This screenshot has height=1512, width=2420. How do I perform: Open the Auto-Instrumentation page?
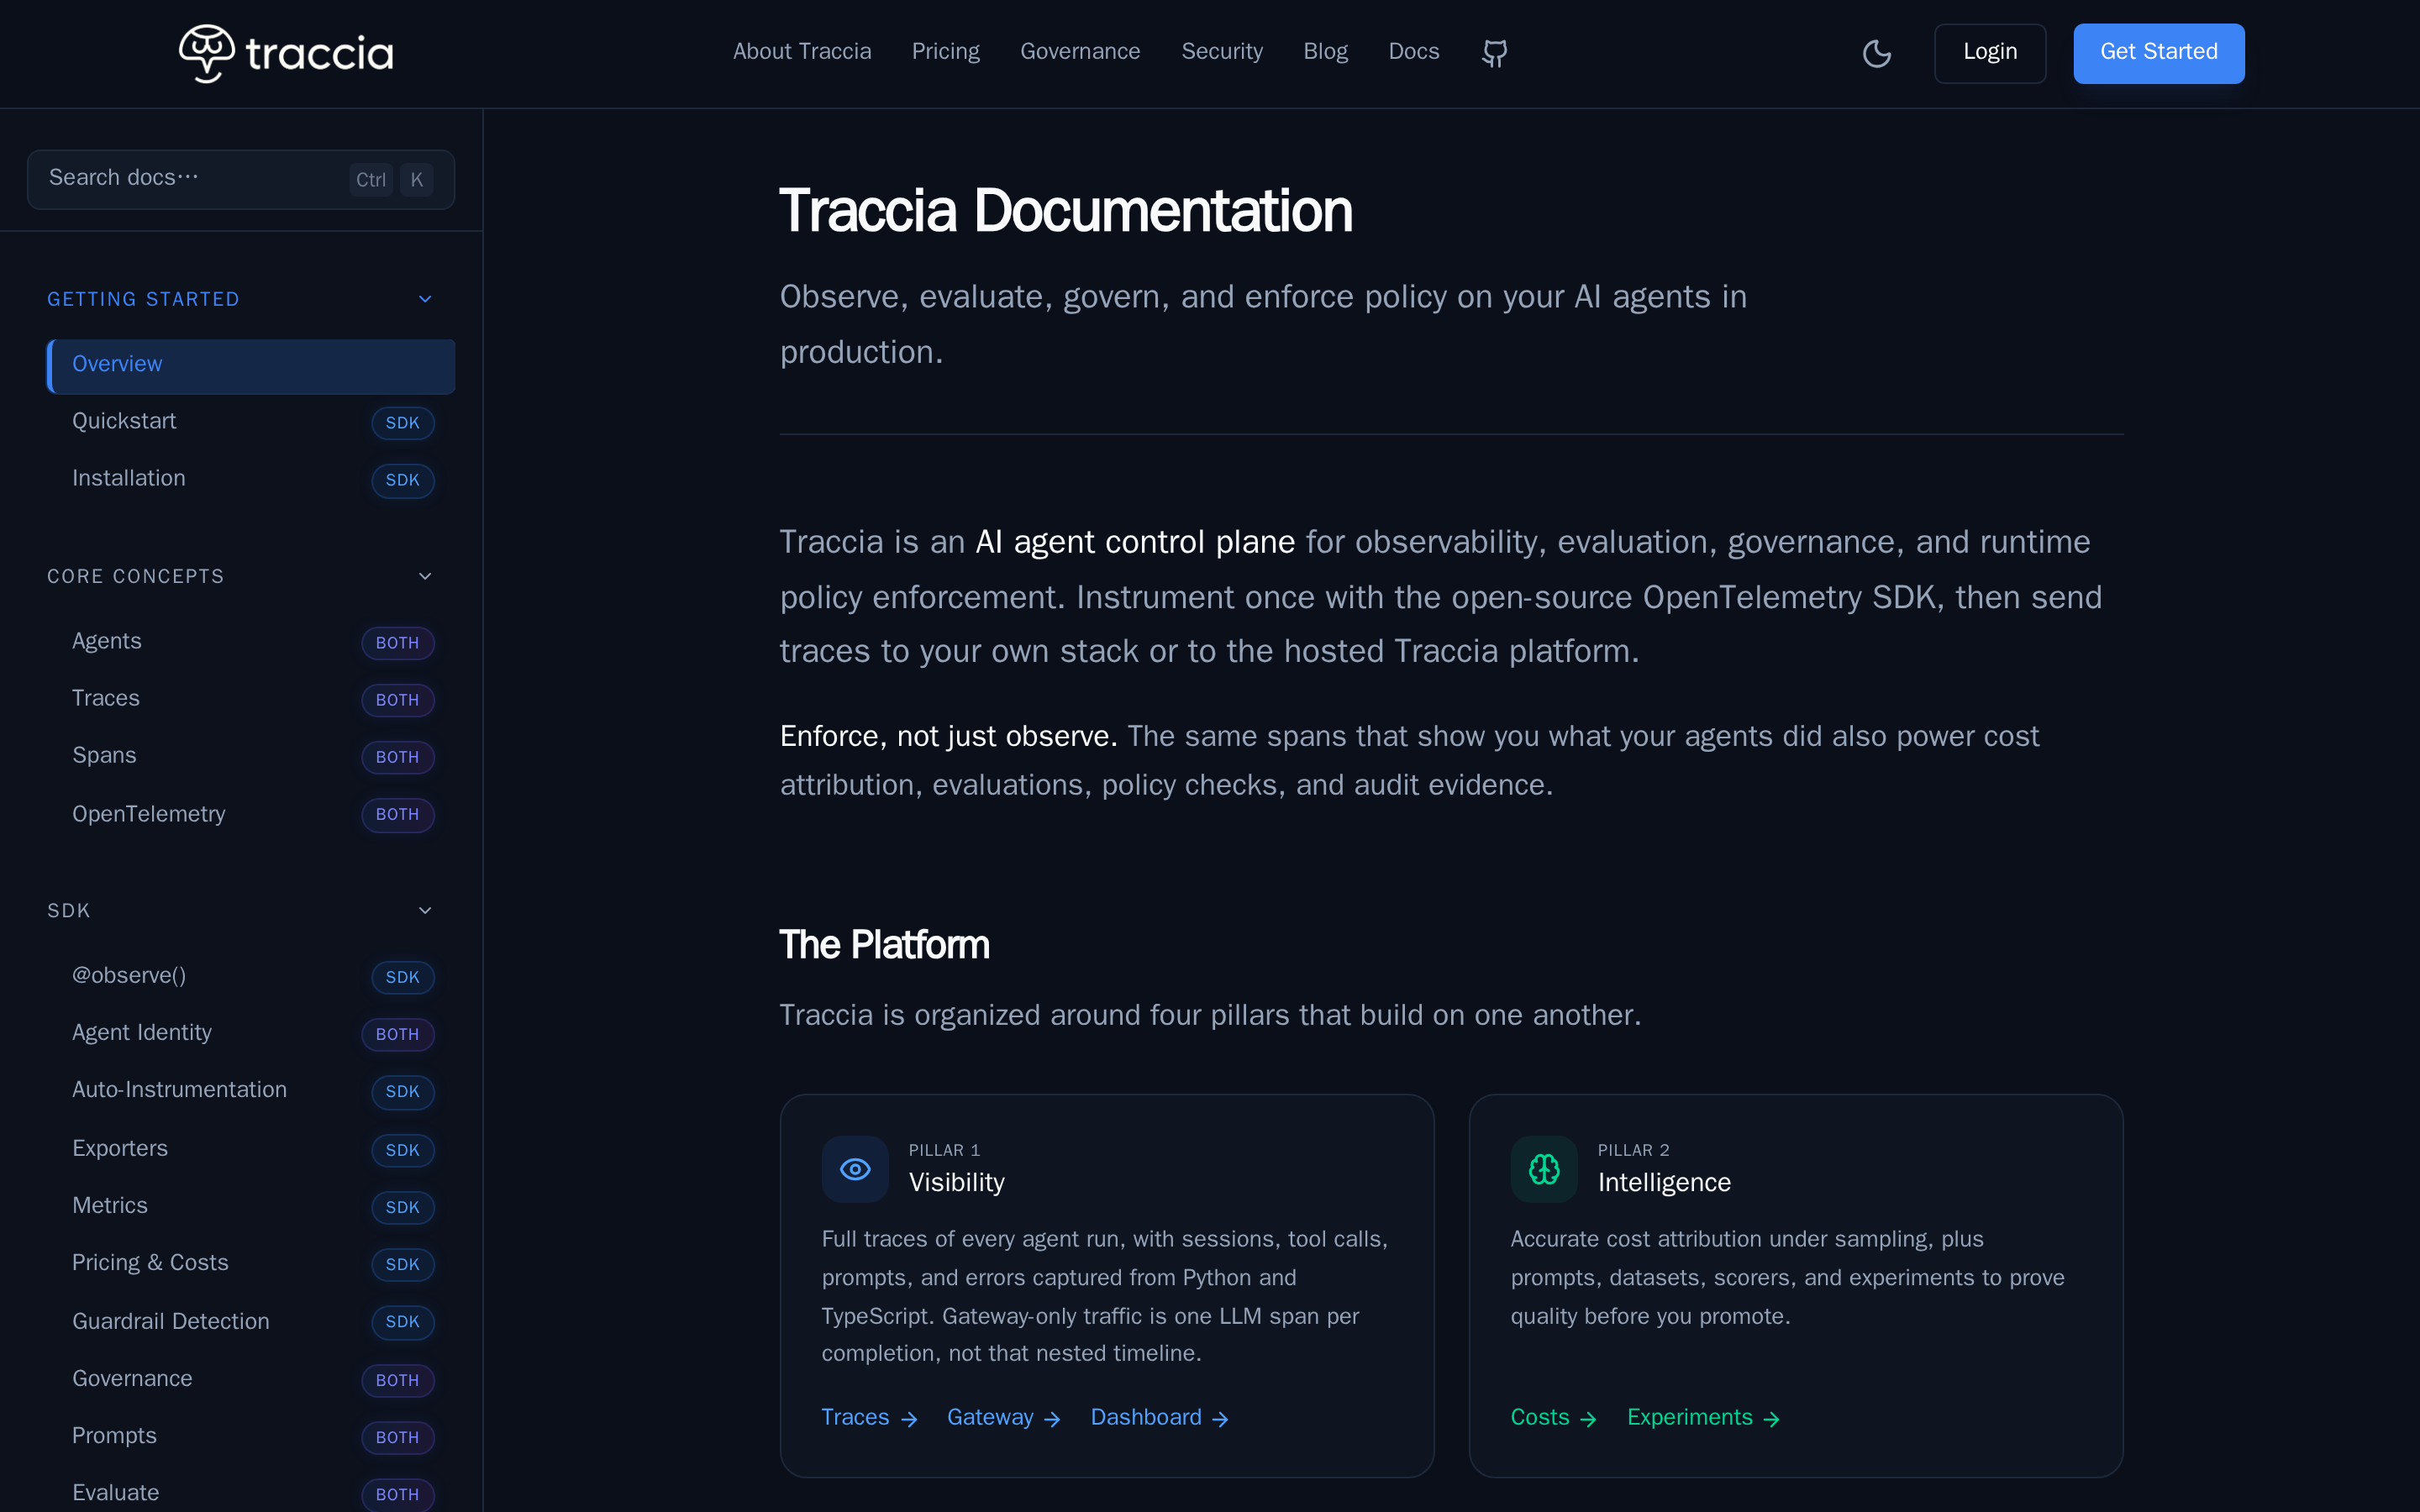click(x=251, y=1090)
